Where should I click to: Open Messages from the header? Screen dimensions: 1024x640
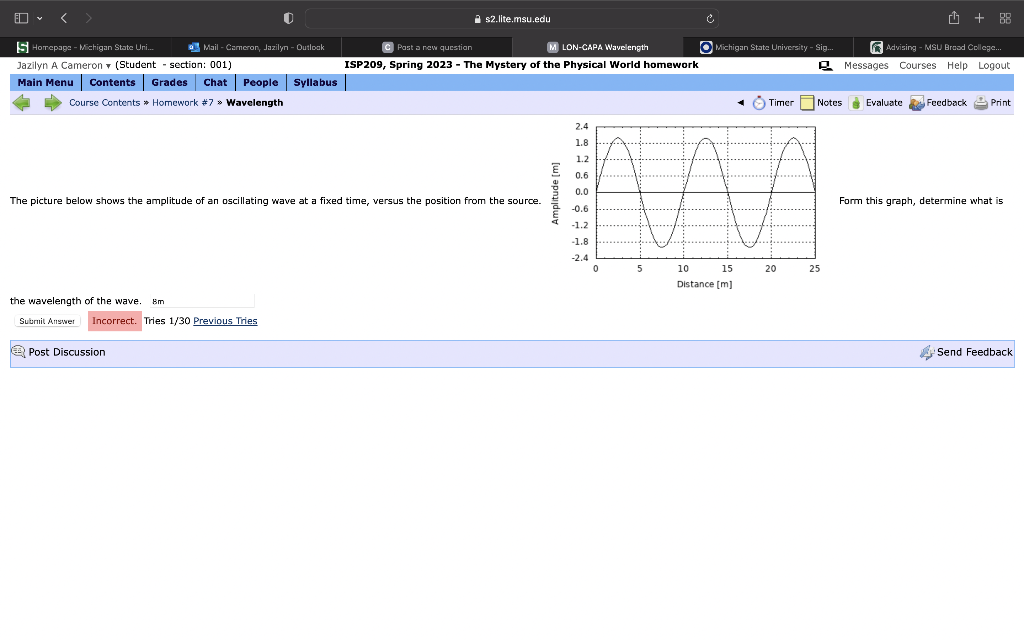pos(865,65)
